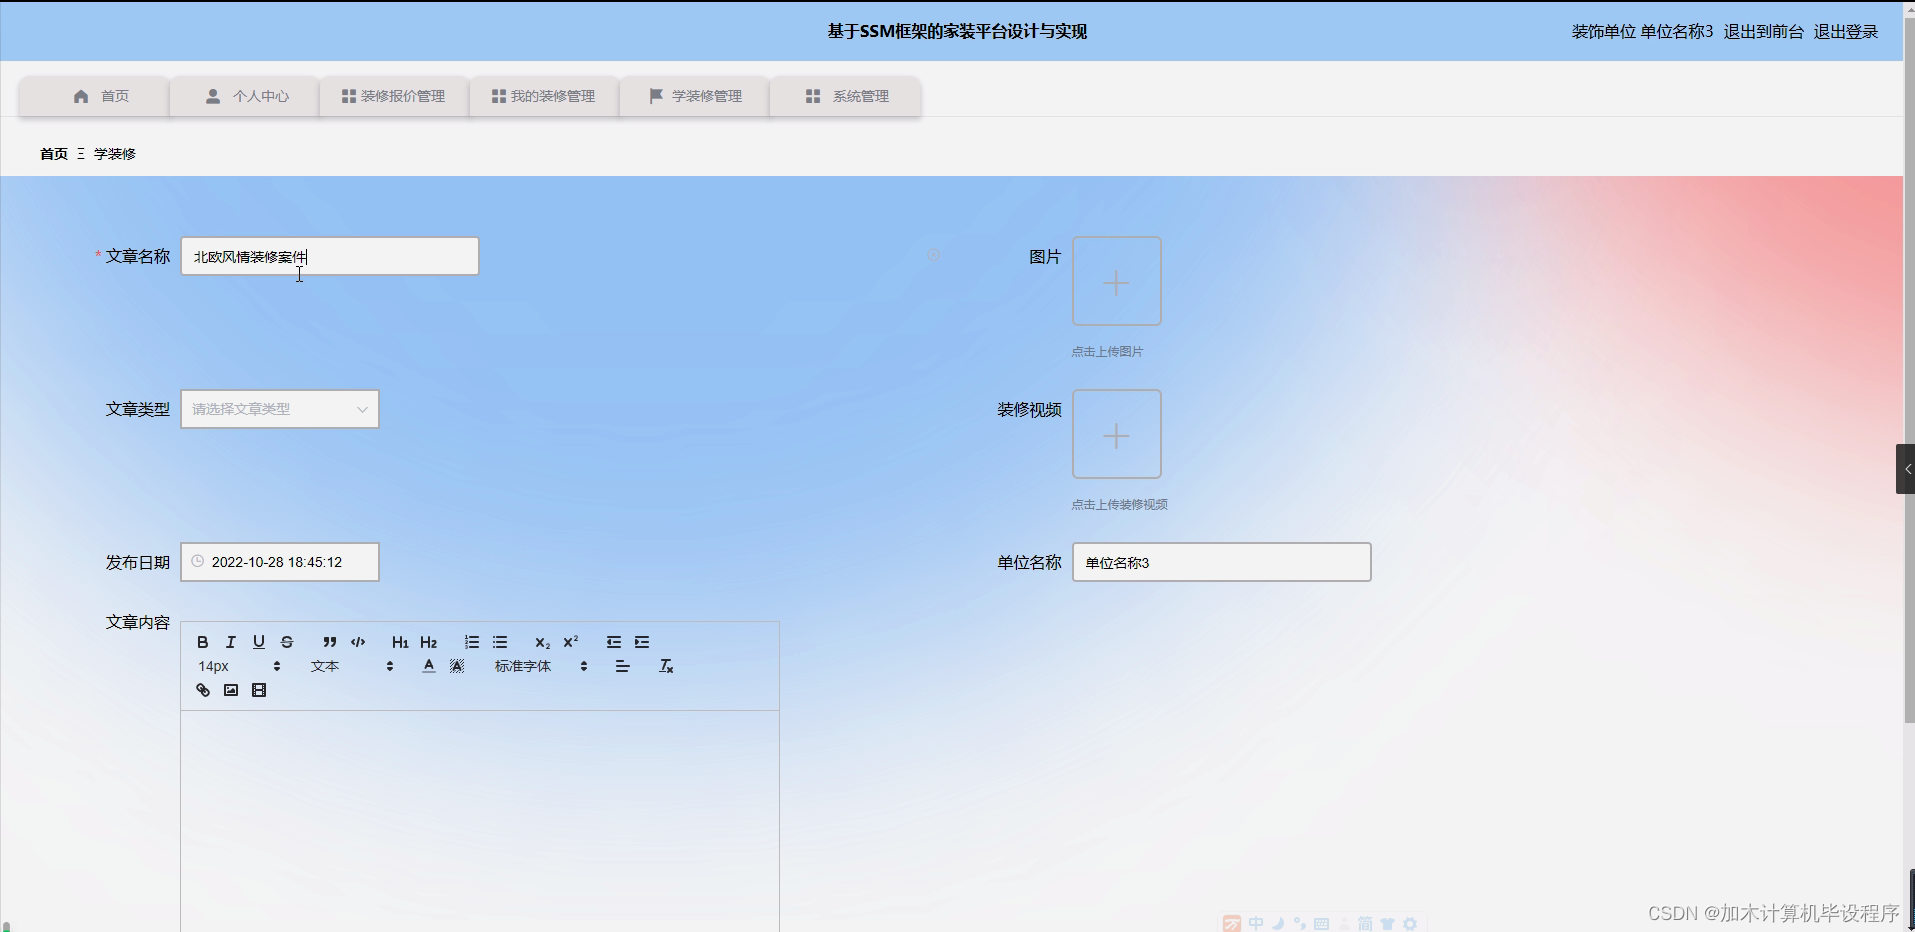Apply italic formatting
1915x932 pixels.
231,642
